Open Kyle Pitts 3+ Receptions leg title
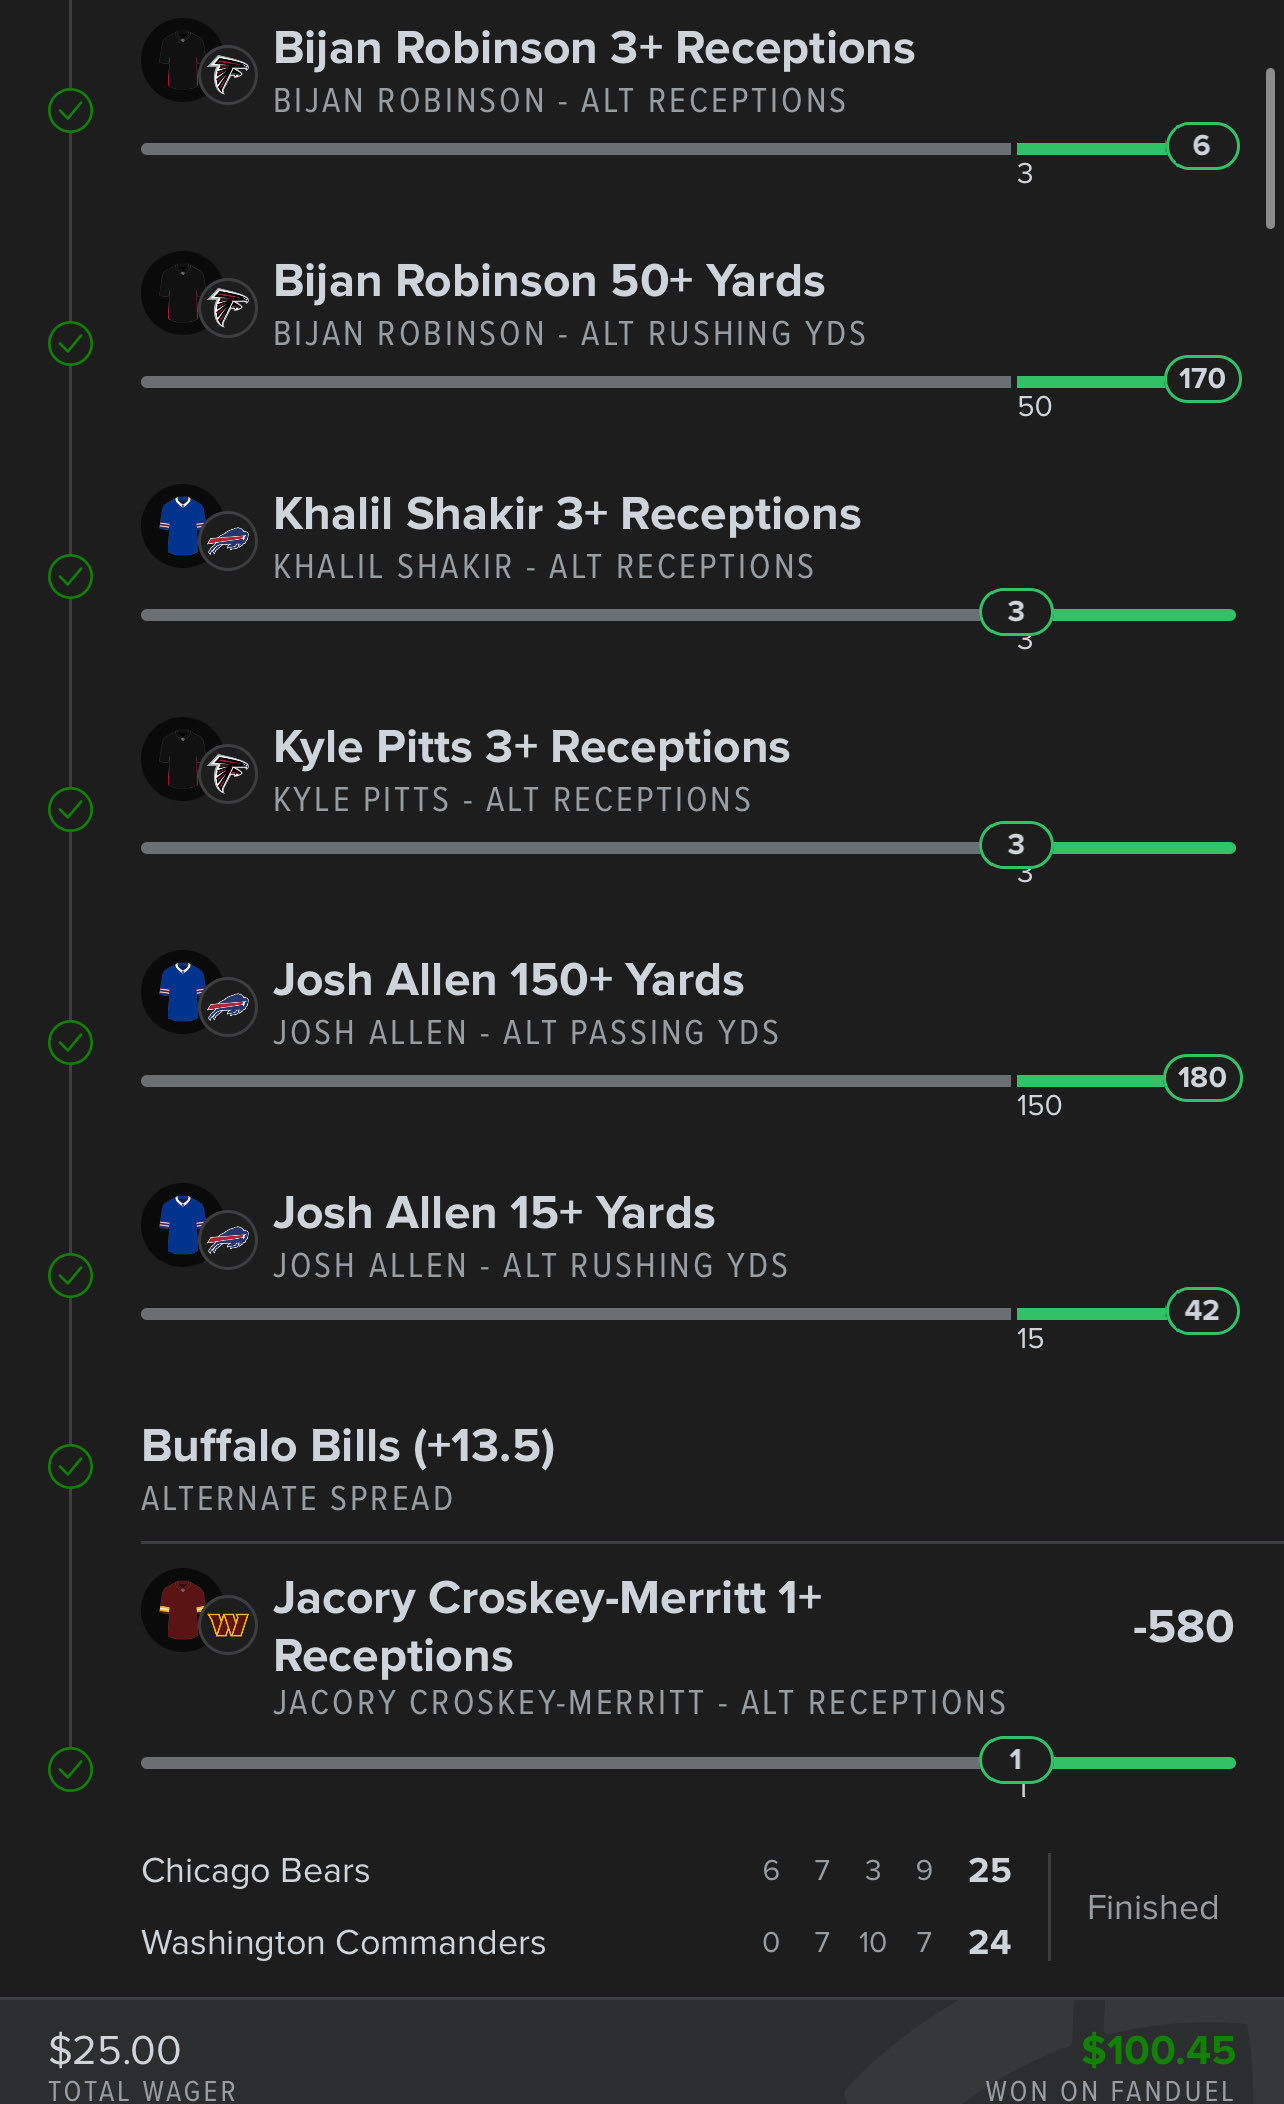1284x2104 pixels. click(531, 748)
